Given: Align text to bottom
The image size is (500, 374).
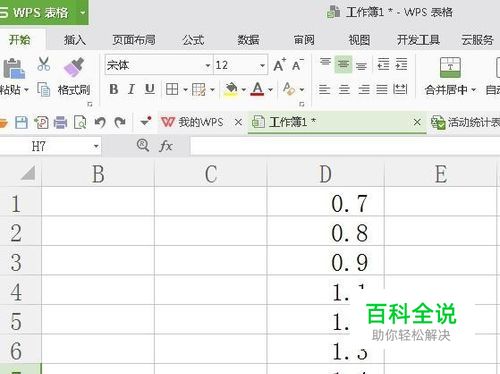Looking at the screenshot, I should (361, 65).
